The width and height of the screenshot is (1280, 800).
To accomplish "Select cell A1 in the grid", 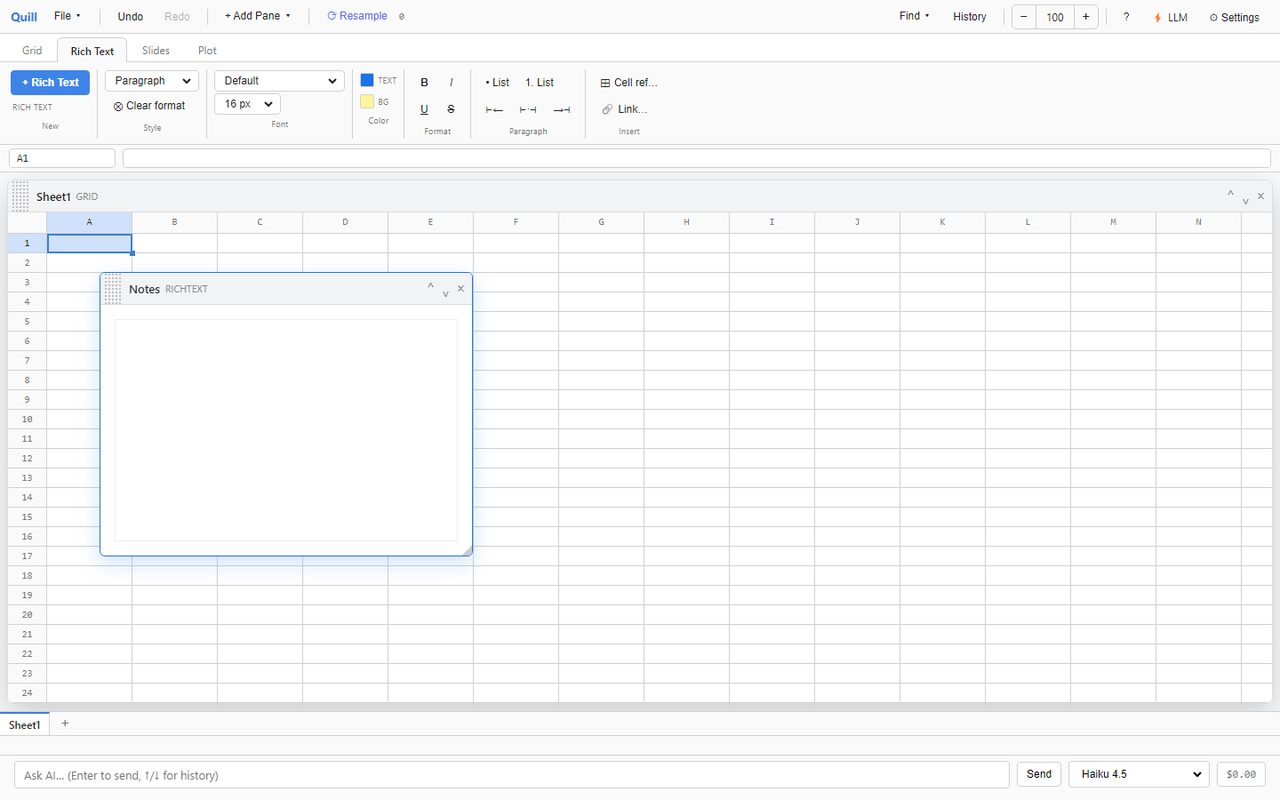I will (89, 243).
